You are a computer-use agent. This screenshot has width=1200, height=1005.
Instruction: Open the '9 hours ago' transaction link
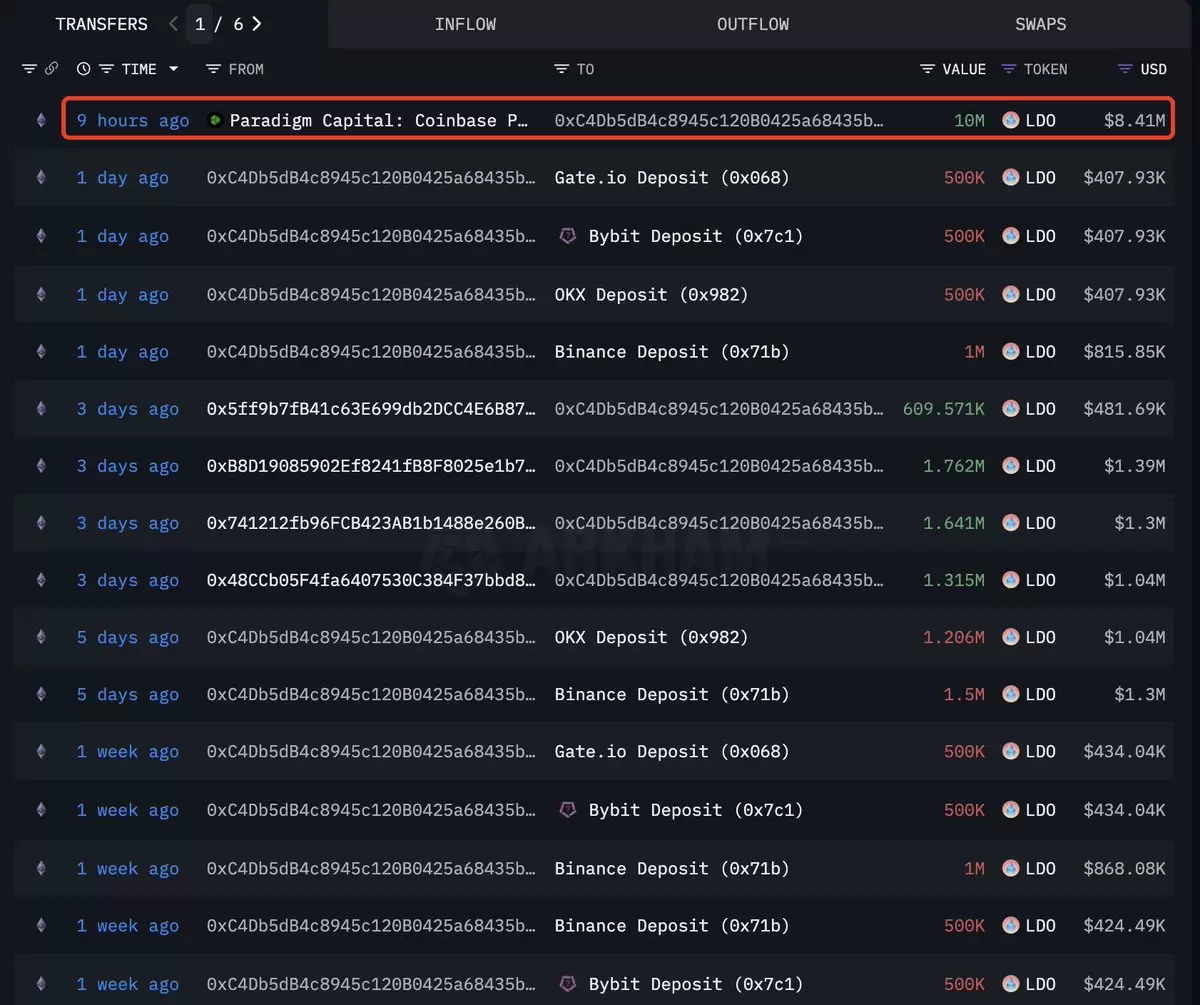coord(133,120)
